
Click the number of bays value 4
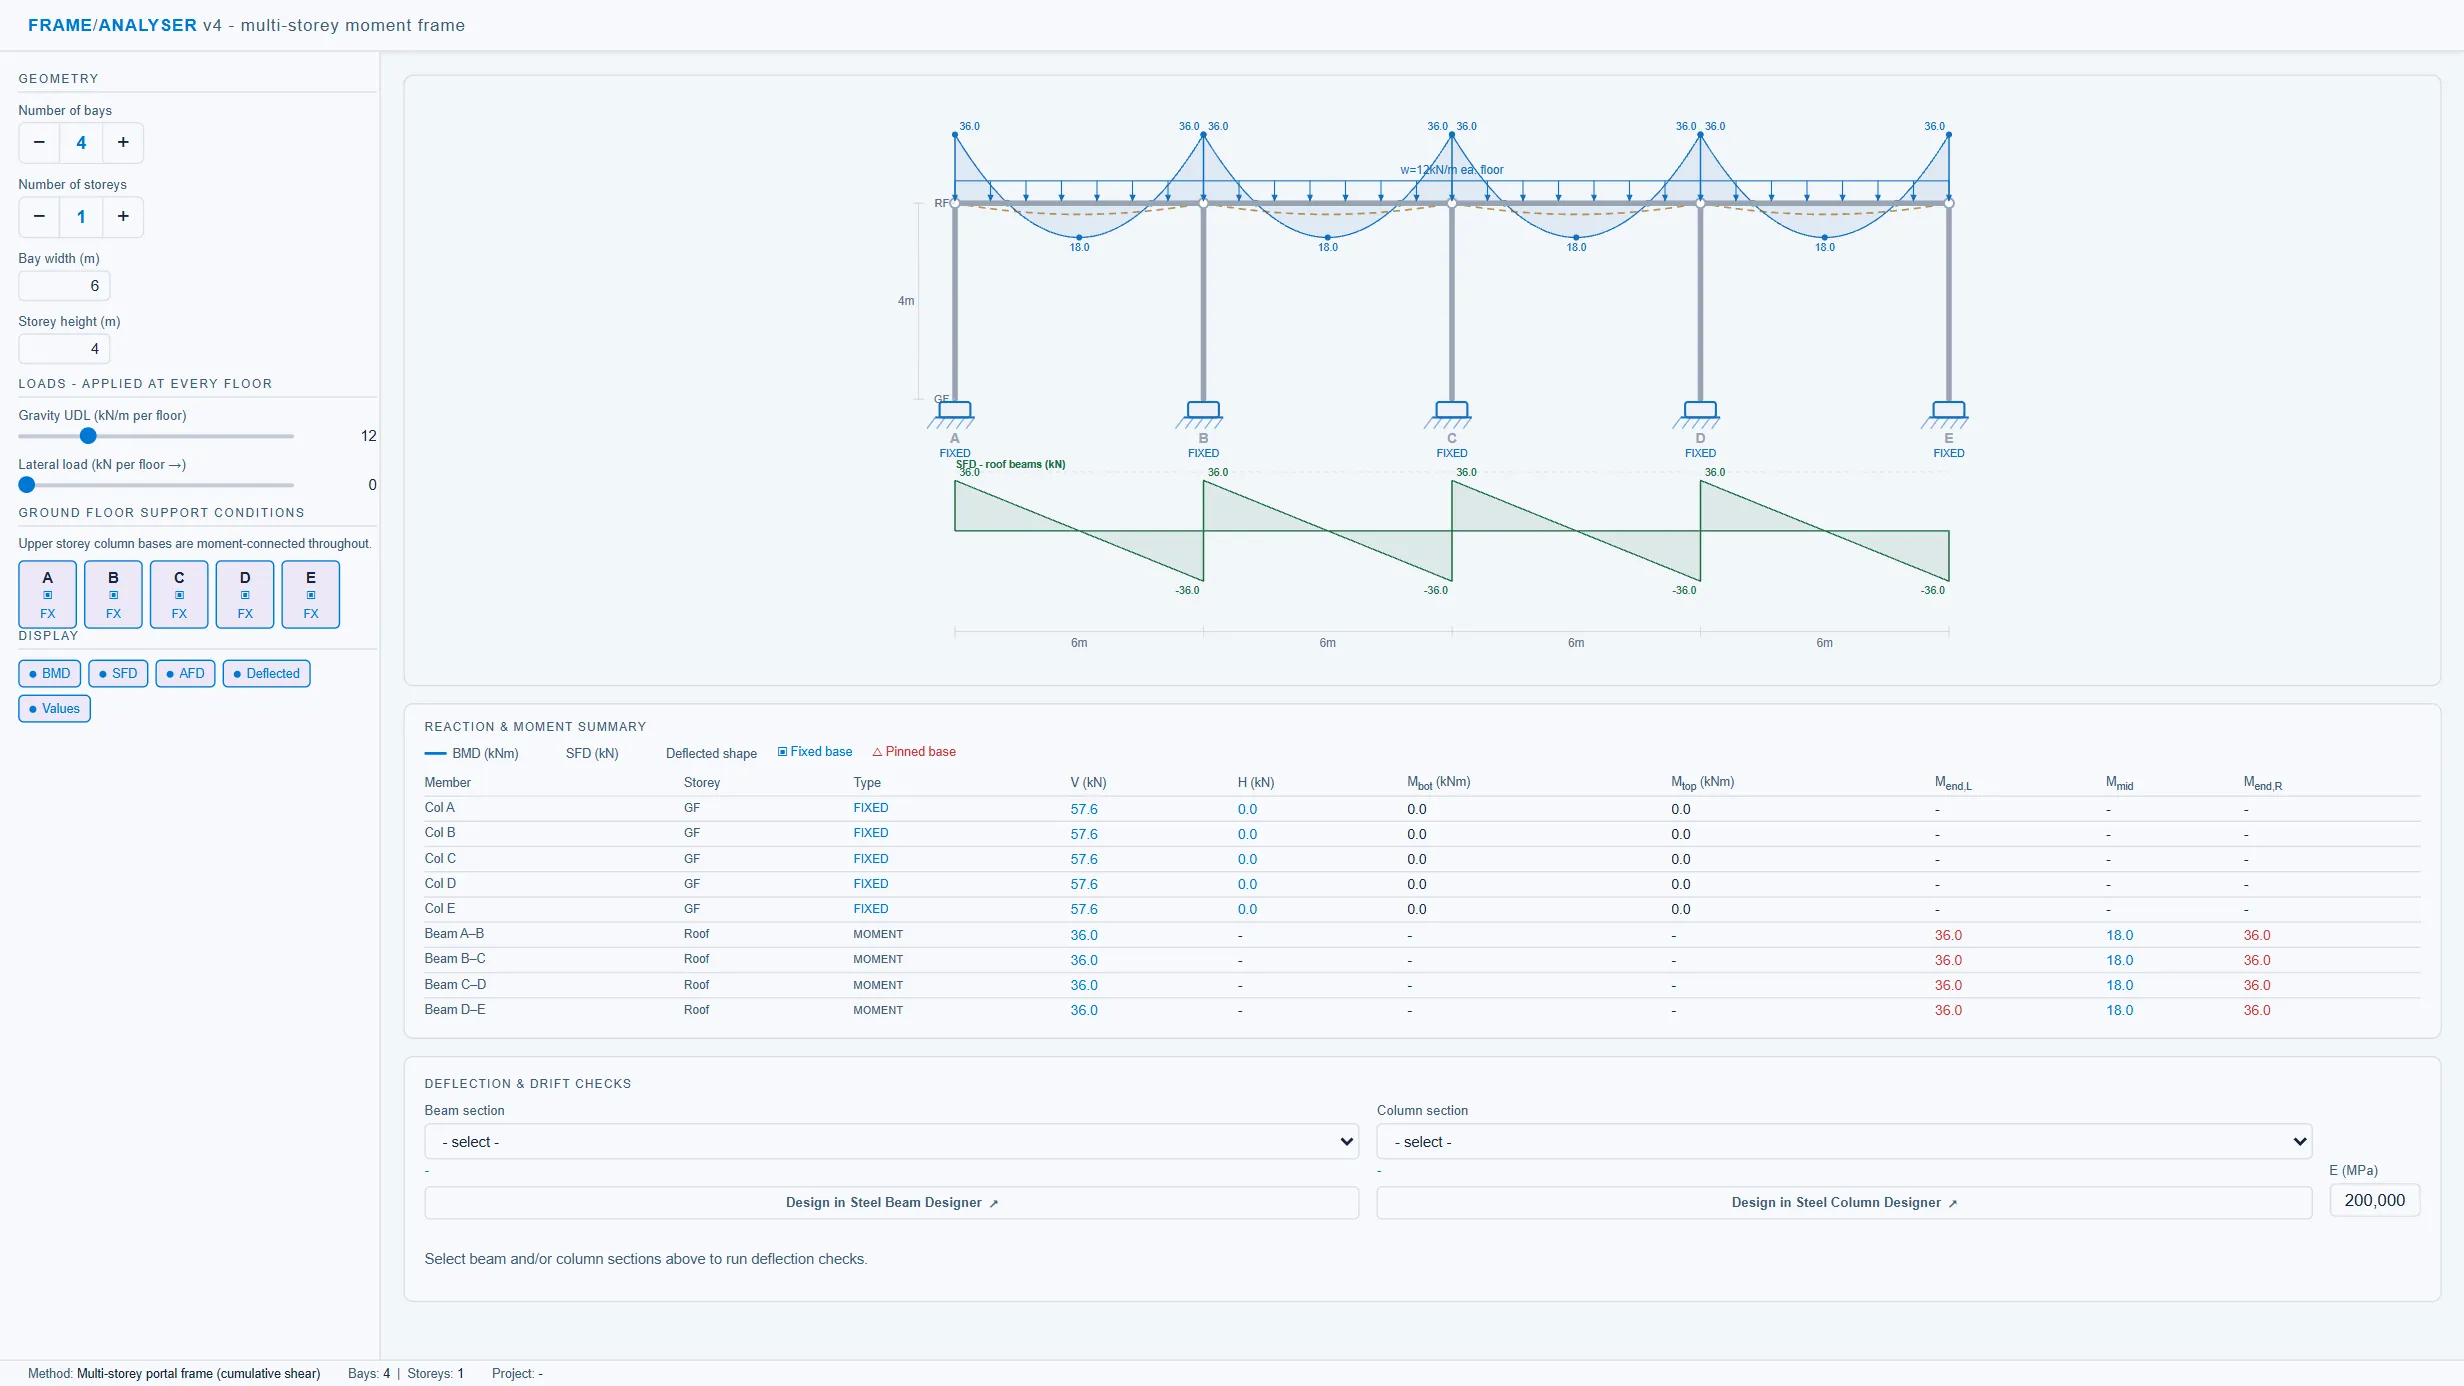[x=81, y=142]
